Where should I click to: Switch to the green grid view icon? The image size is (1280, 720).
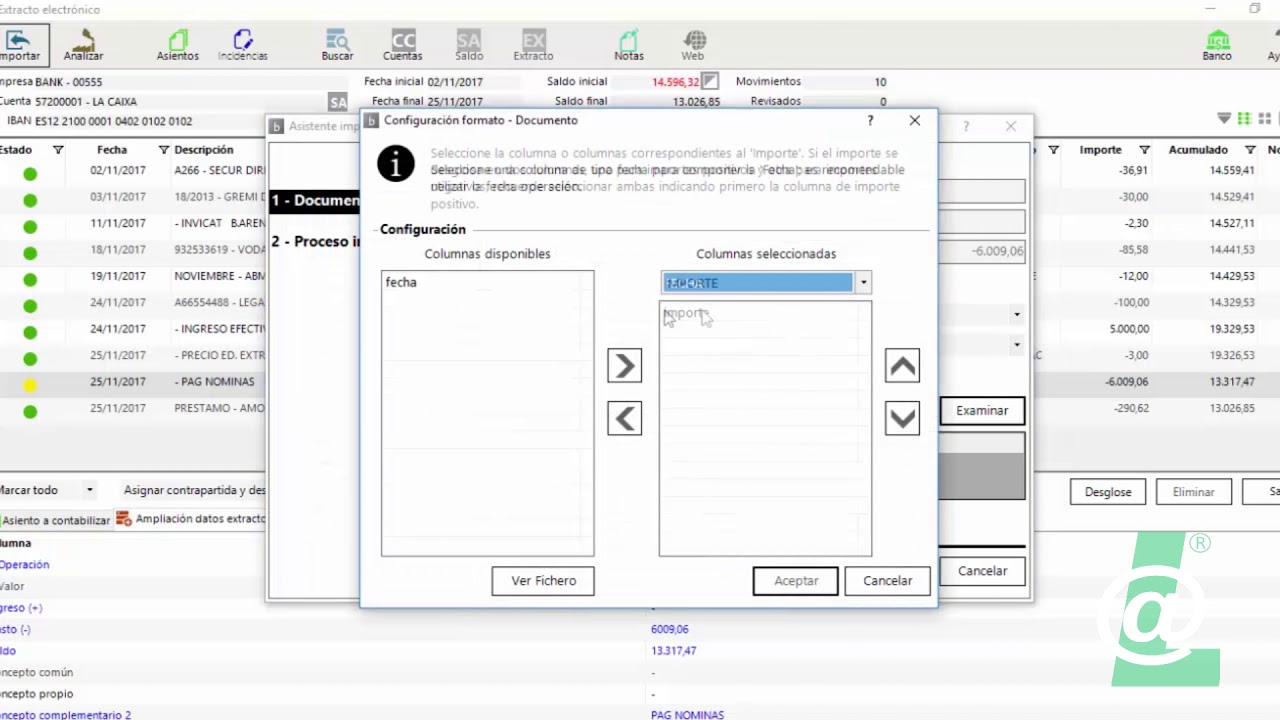1245,118
